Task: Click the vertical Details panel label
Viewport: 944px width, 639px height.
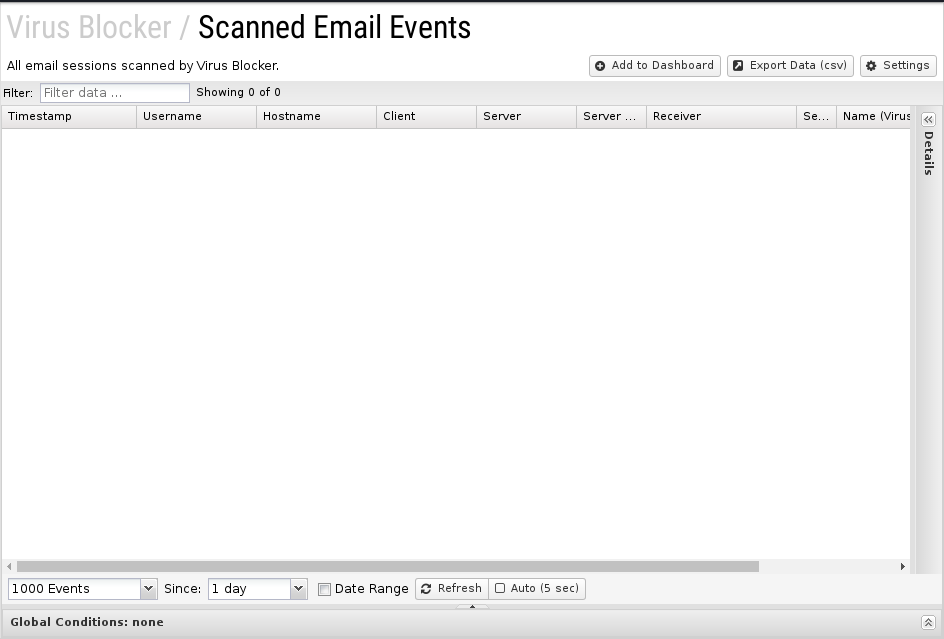Action: [x=928, y=153]
